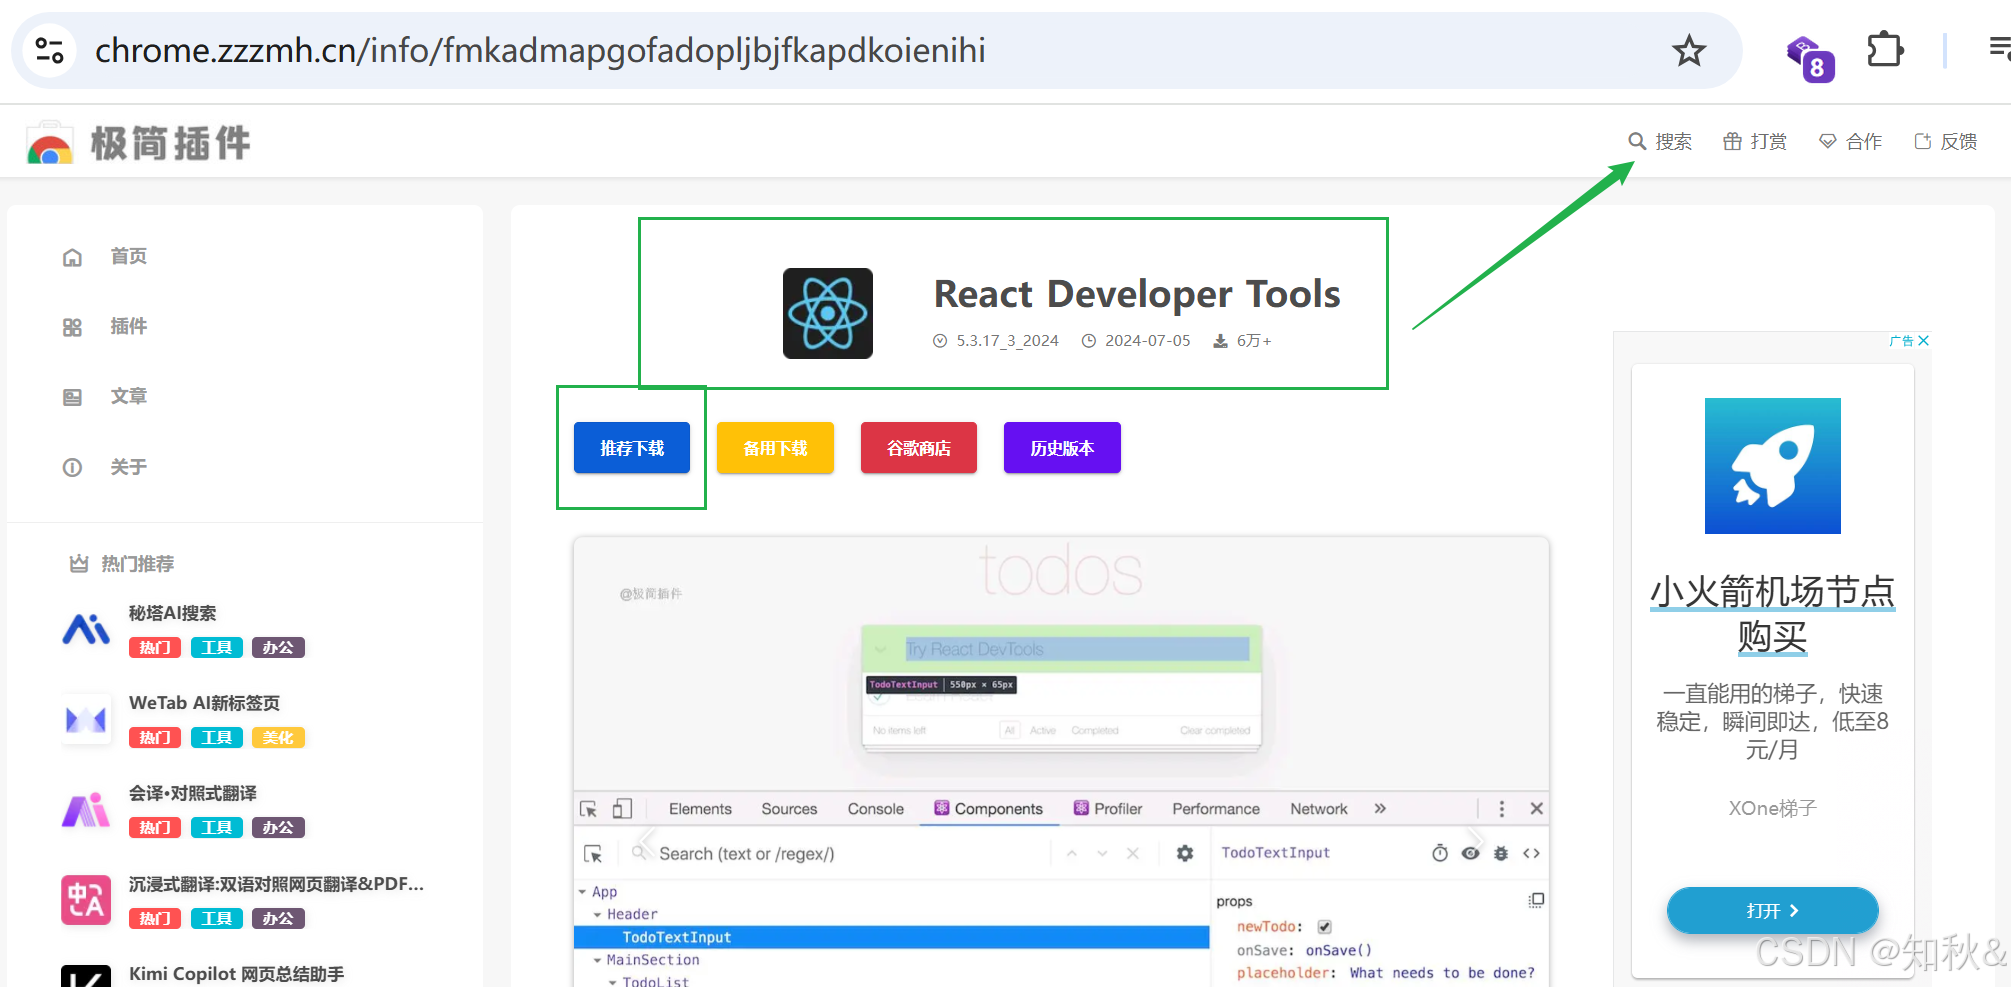Collapse the App tree node
This screenshot has width=2011, height=987.
582,892
